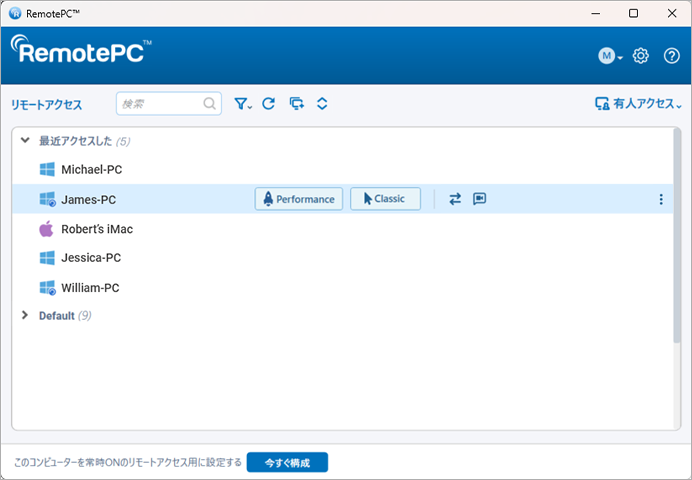This screenshot has width=692, height=480.
Task: Open the three-dot menu for James-PC
Action: coord(661,199)
